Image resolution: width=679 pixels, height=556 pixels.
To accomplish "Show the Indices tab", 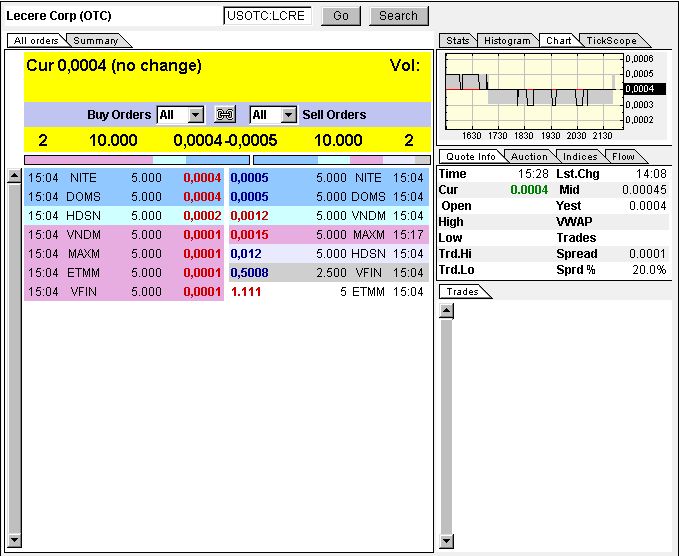I will (x=580, y=157).
